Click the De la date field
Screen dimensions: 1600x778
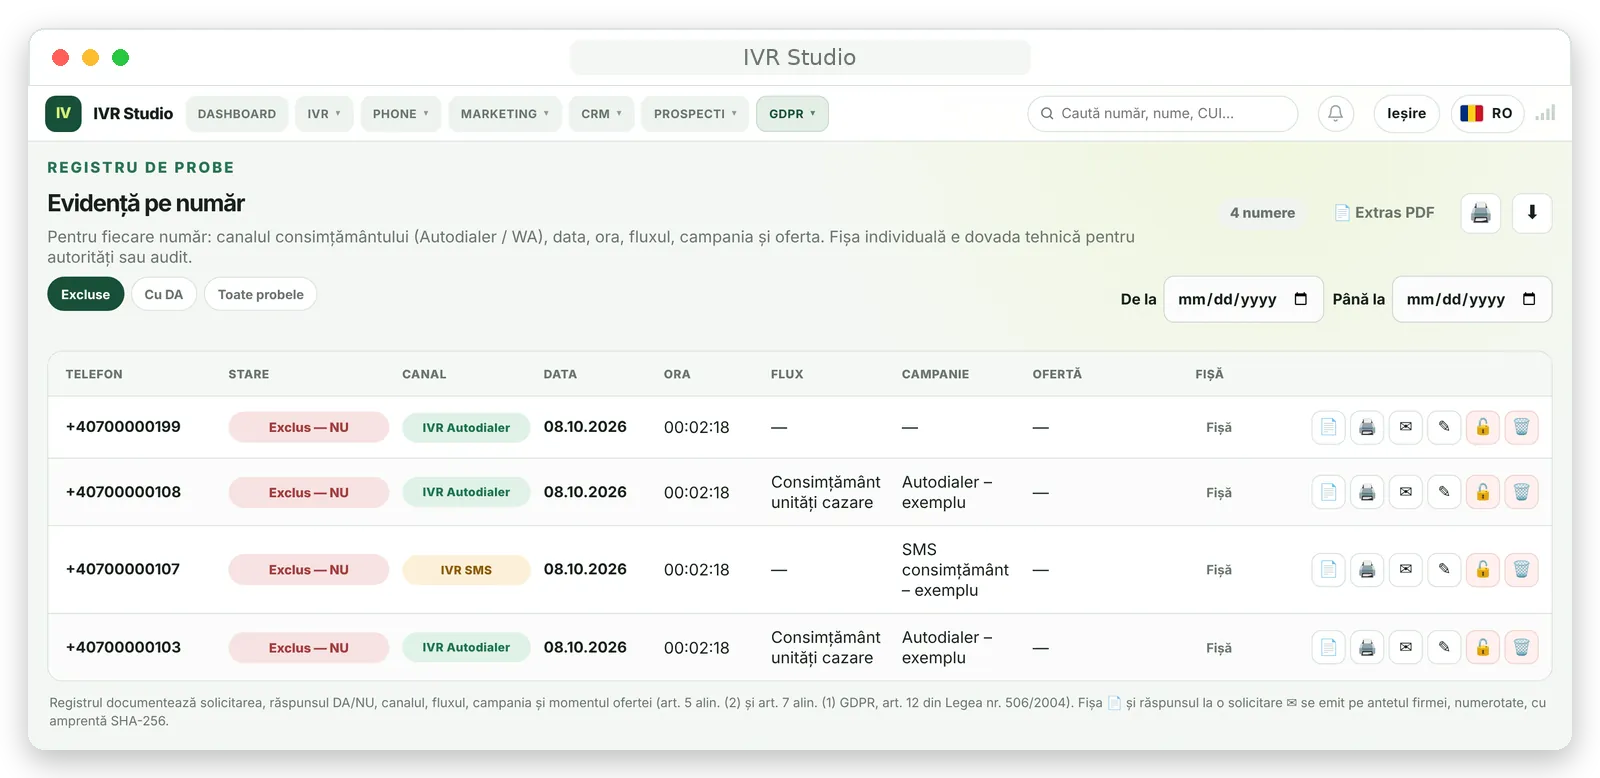click(1243, 299)
